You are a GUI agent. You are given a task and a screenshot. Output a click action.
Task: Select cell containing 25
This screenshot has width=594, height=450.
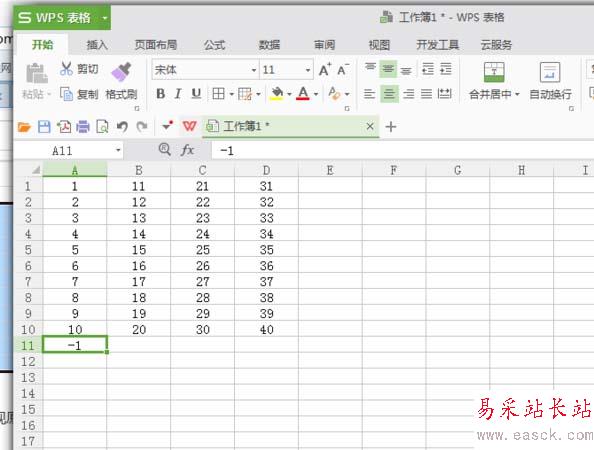(203, 250)
